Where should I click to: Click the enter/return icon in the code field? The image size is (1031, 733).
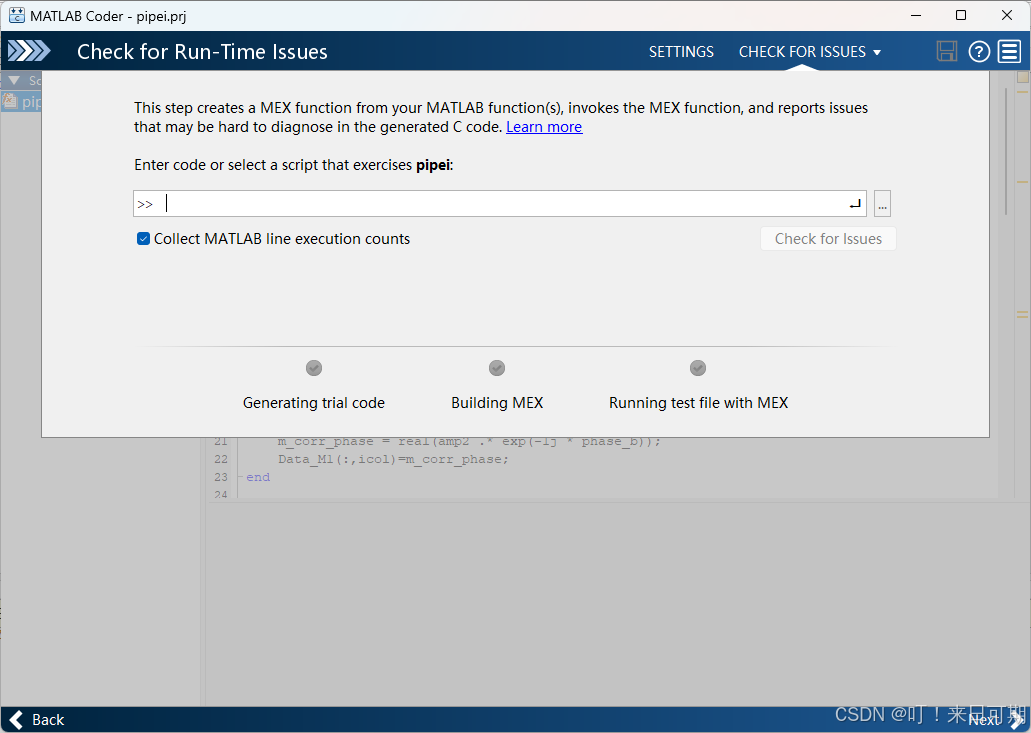tap(855, 204)
